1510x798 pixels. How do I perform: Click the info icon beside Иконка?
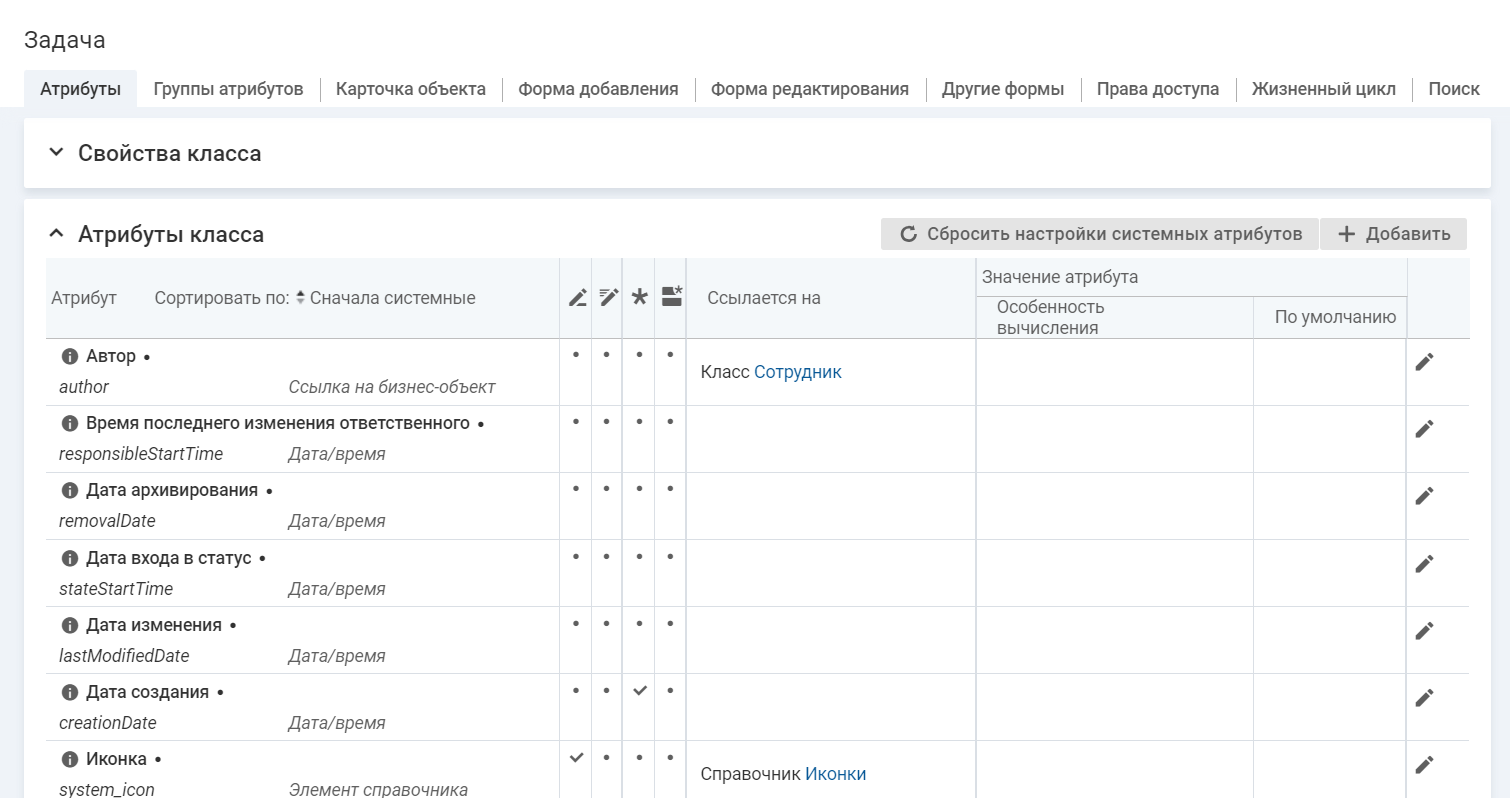pos(70,760)
